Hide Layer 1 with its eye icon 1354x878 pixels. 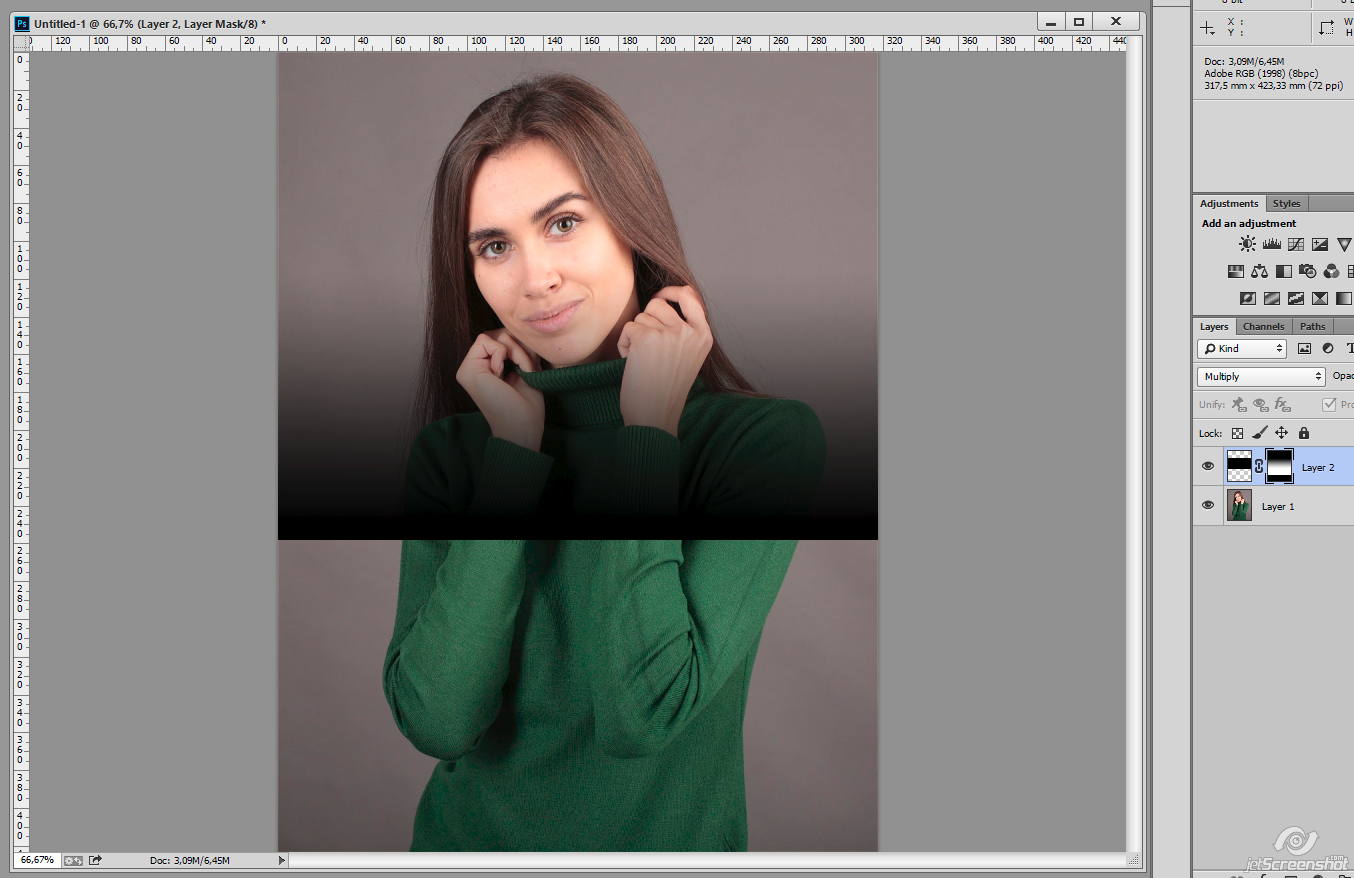pos(1208,506)
